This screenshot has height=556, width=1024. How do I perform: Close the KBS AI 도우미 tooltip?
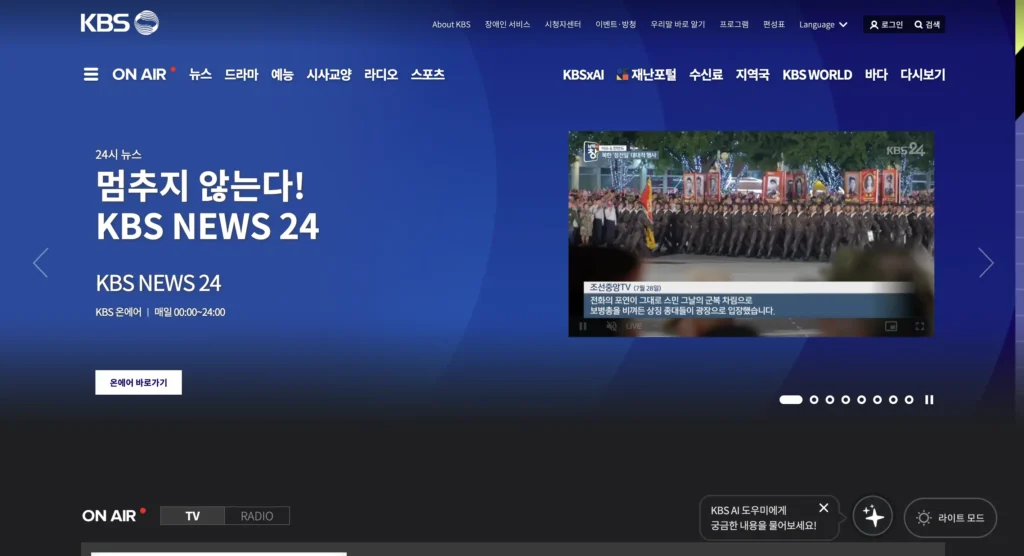(824, 508)
